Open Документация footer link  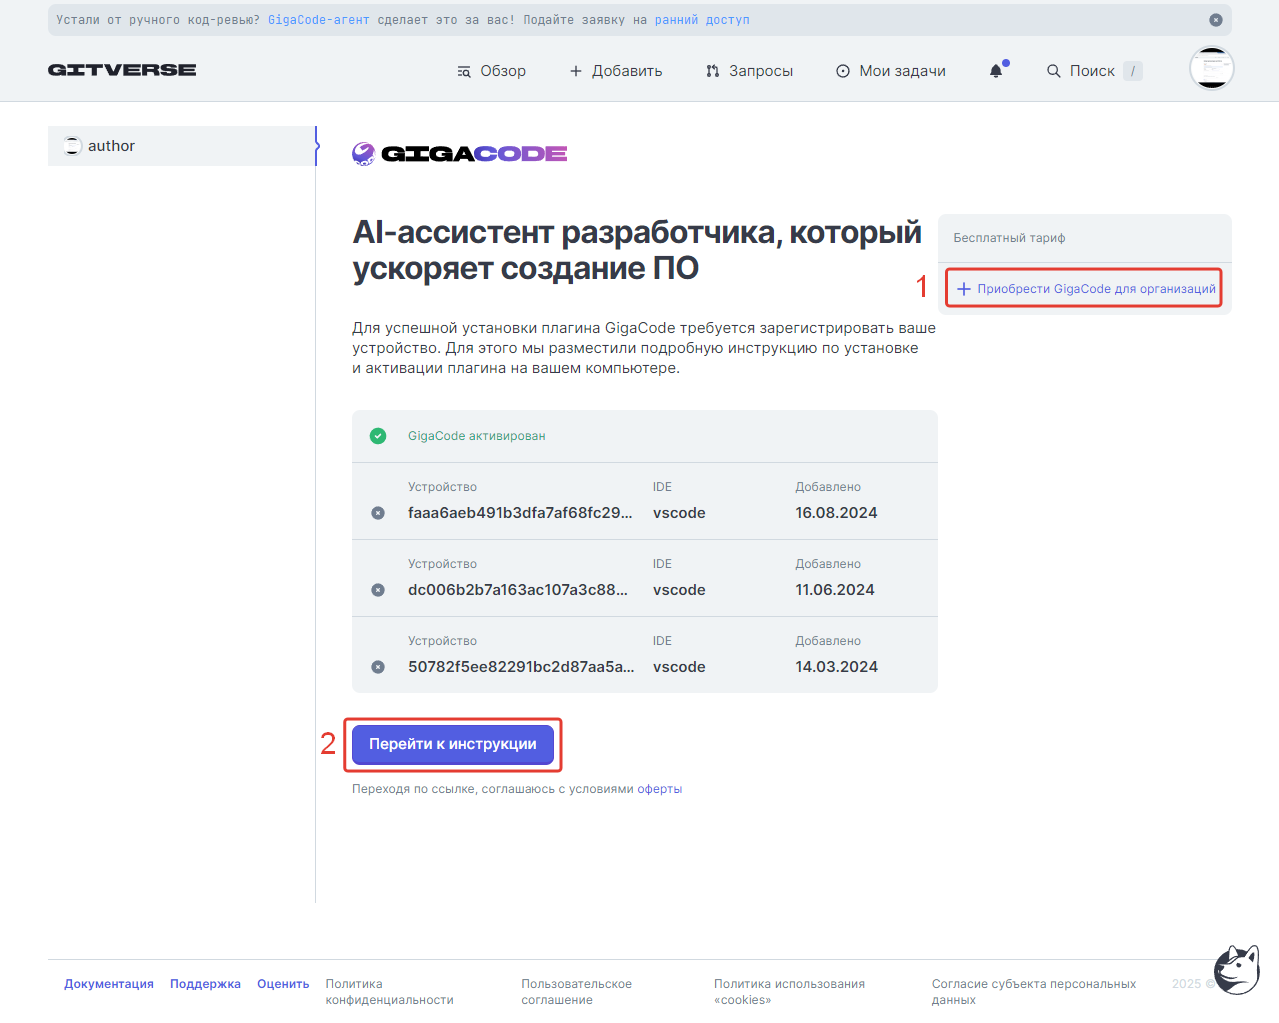[109, 984]
